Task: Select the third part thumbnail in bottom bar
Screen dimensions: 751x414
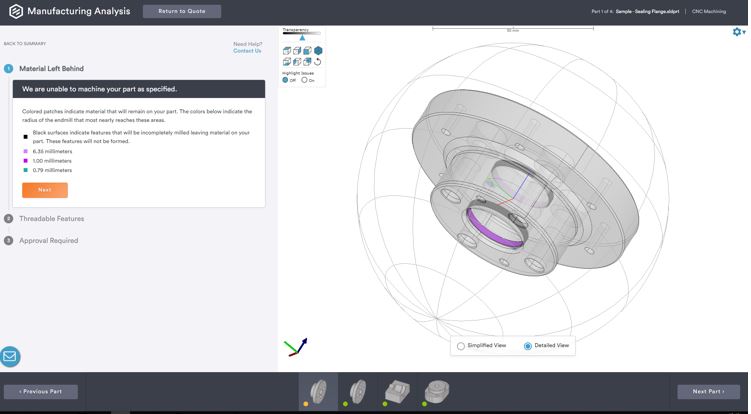Action: [x=395, y=390]
